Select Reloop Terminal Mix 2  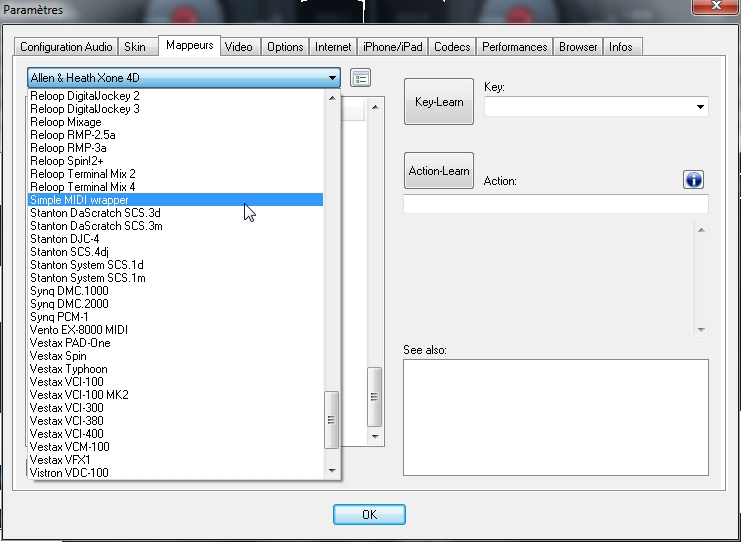[175, 174]
